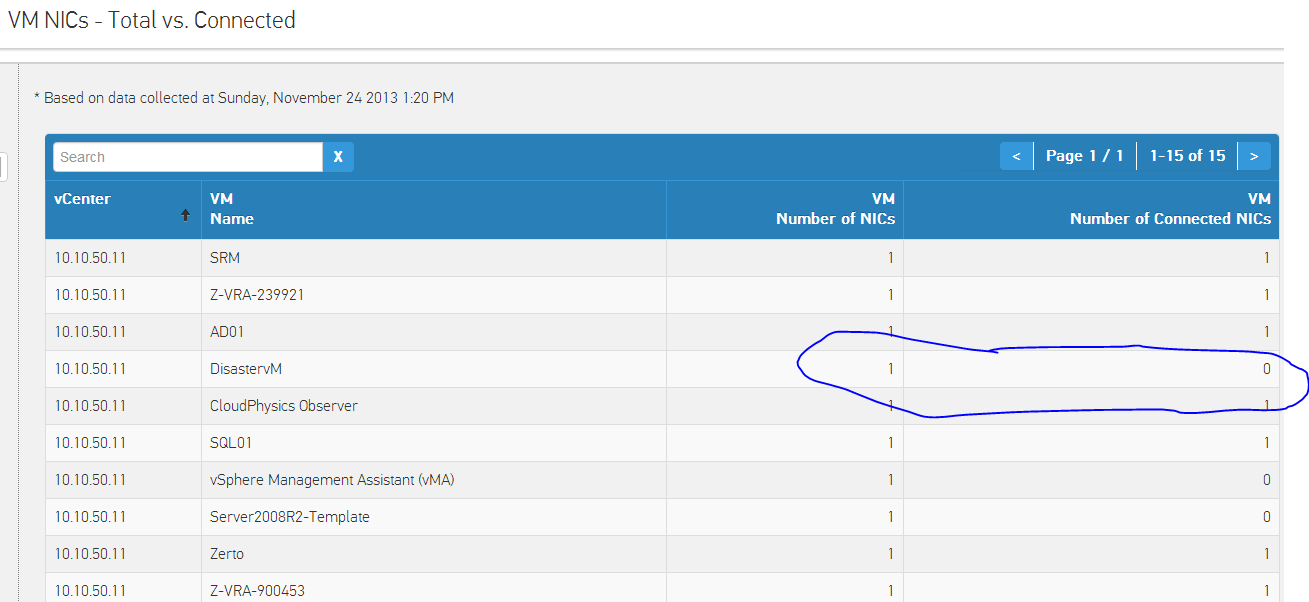Screen dimensions: 1309x602
Task: Select the SRM row
Action: (225, 258)
